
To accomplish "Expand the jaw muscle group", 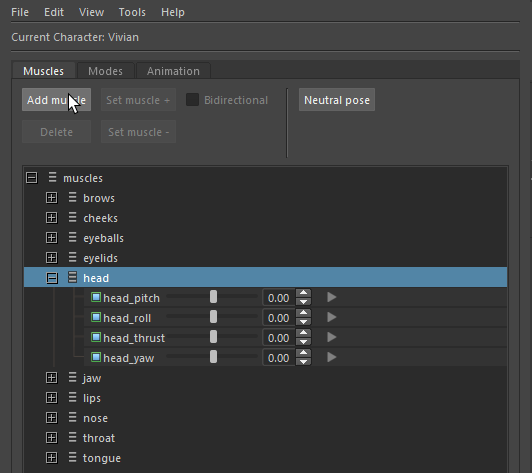I will click(x=52, y=378).
